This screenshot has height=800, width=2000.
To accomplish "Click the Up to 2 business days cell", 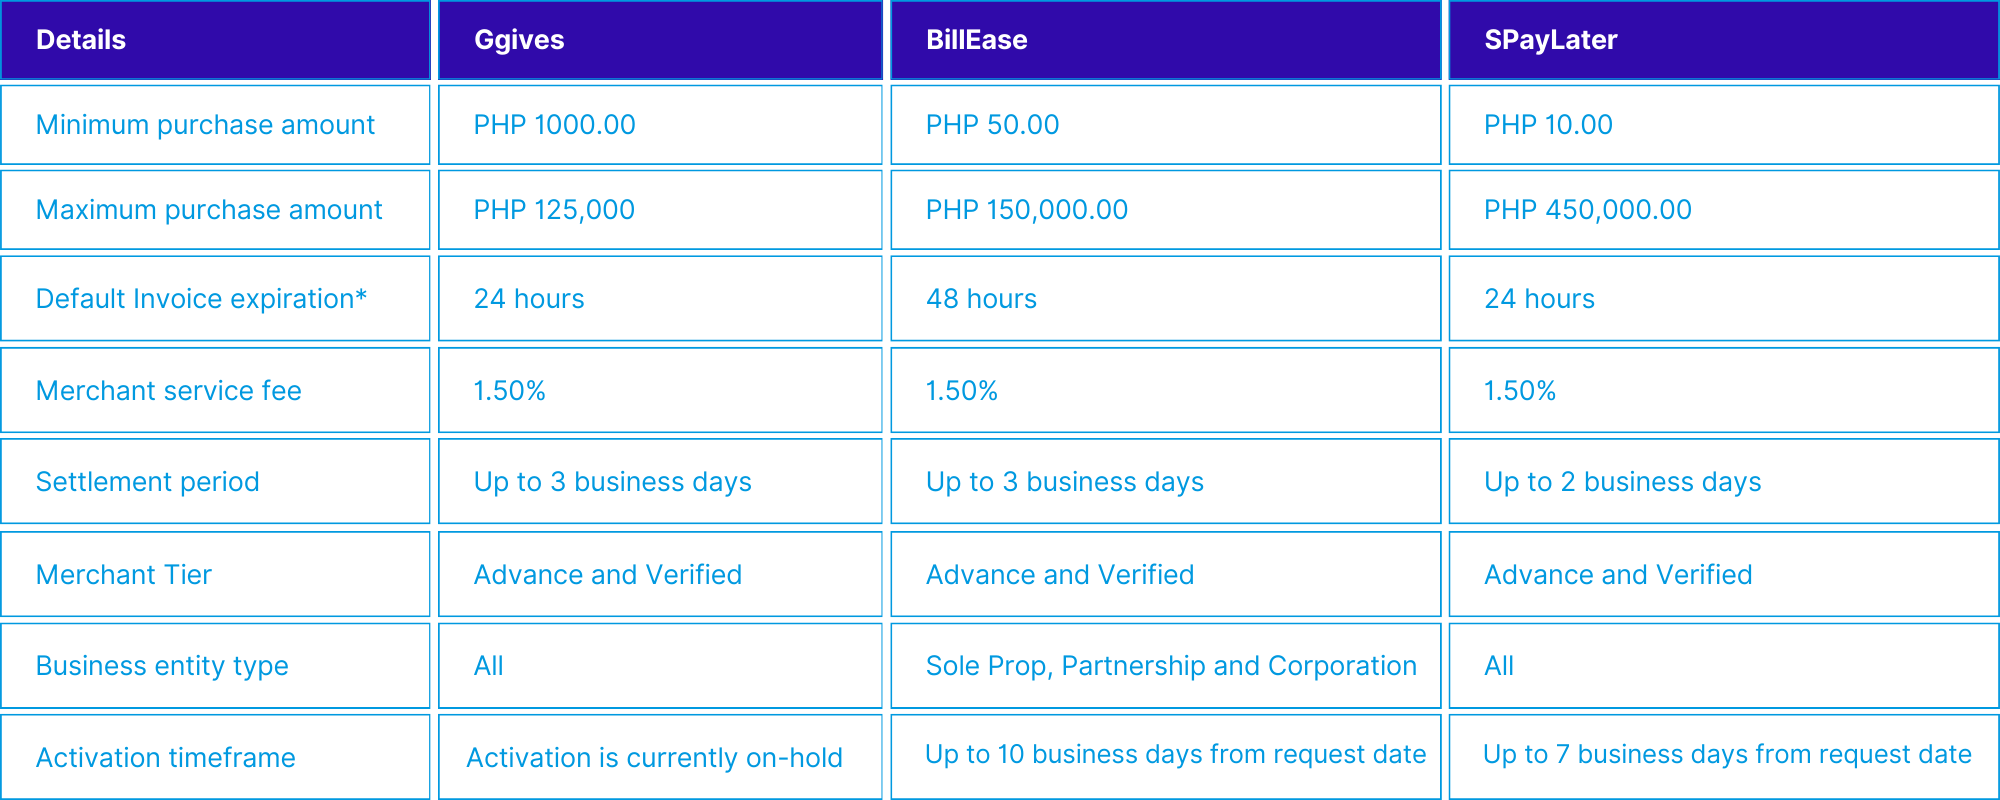I will (x=1622, y=482).
